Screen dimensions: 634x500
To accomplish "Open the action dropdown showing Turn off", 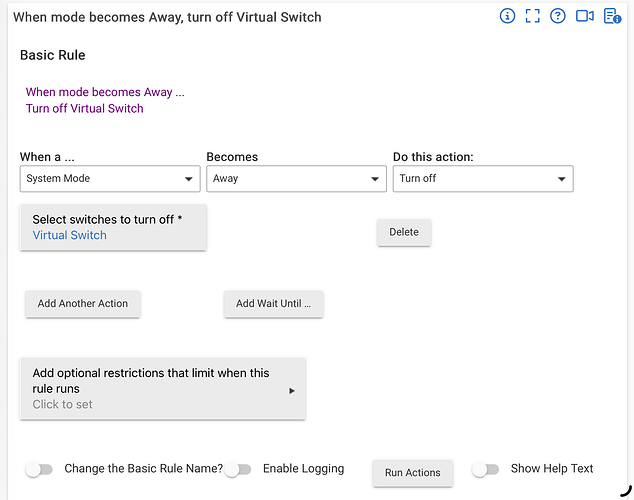I will [482, 179].
